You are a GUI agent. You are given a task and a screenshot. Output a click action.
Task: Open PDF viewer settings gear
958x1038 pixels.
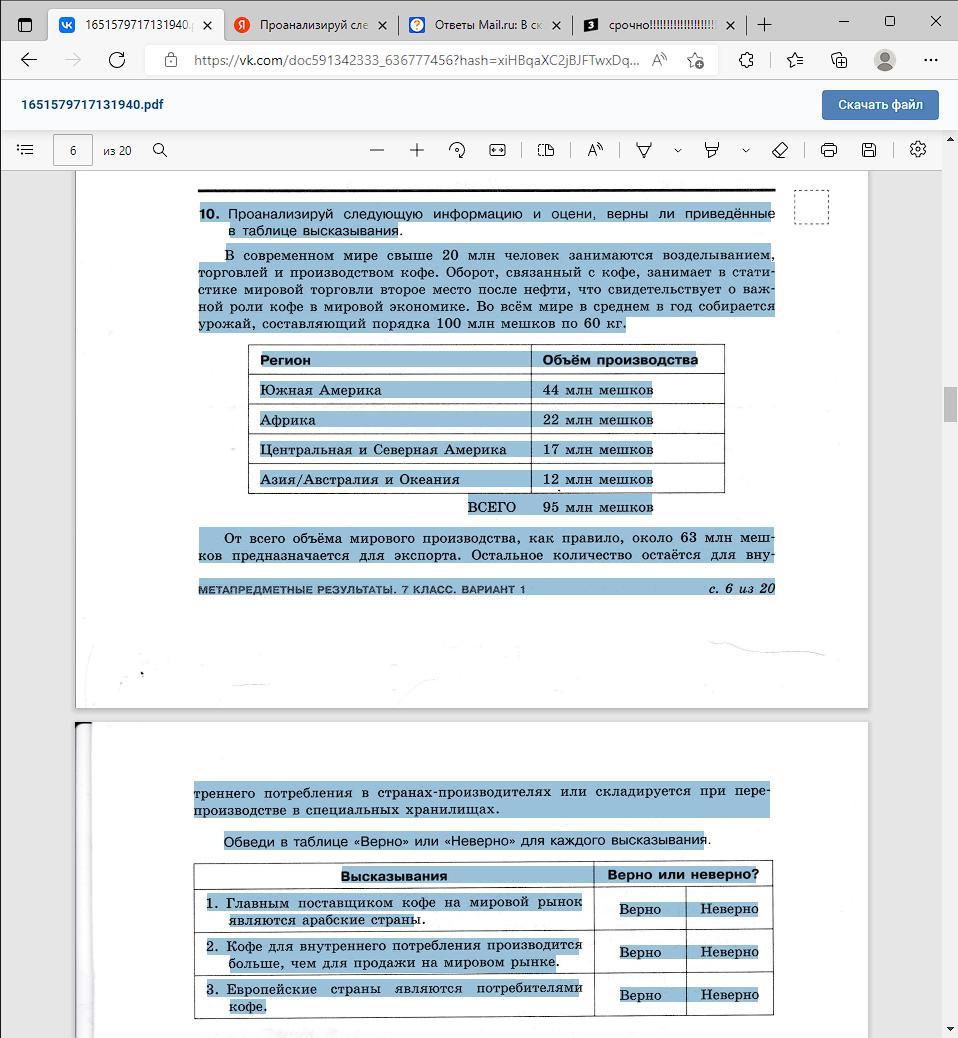tap(918, 150)
